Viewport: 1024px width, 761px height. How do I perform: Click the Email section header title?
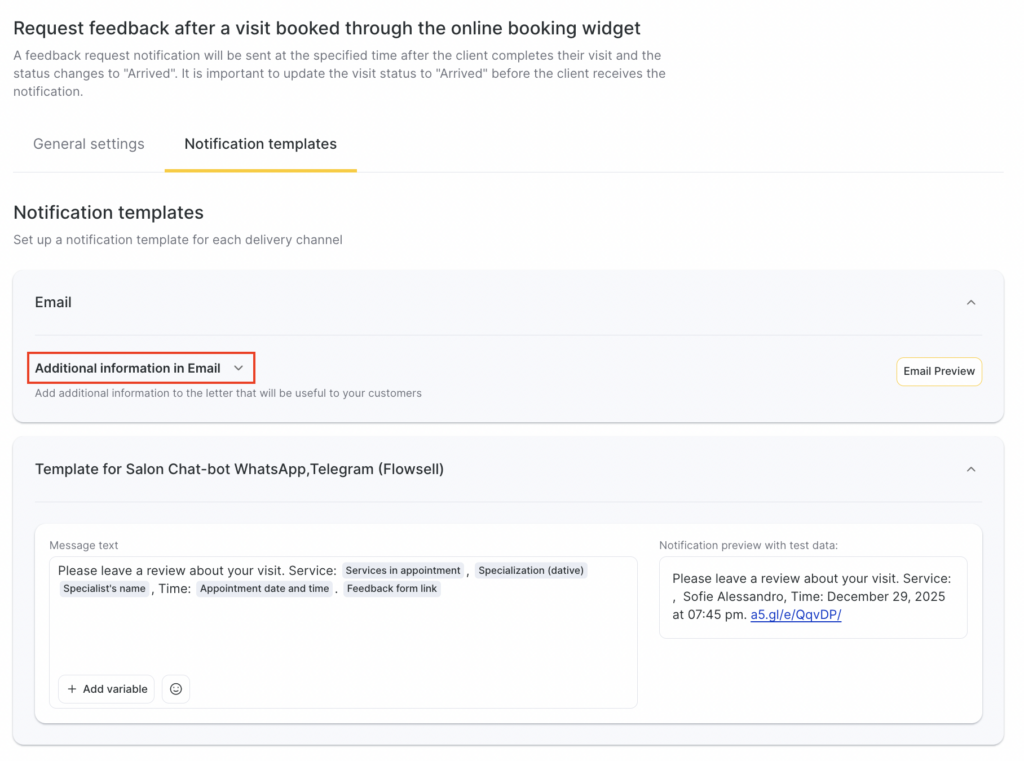(x=53, y=302)
